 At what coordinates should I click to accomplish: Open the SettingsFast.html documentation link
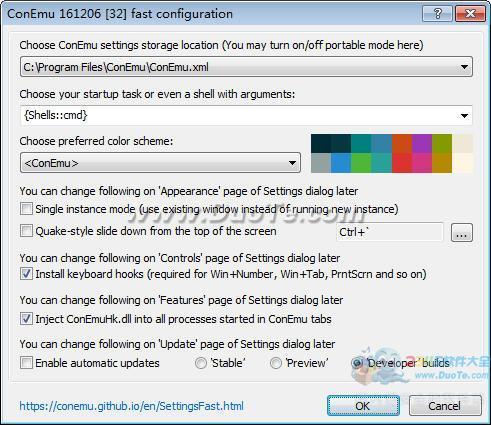[x=131, y=406]
